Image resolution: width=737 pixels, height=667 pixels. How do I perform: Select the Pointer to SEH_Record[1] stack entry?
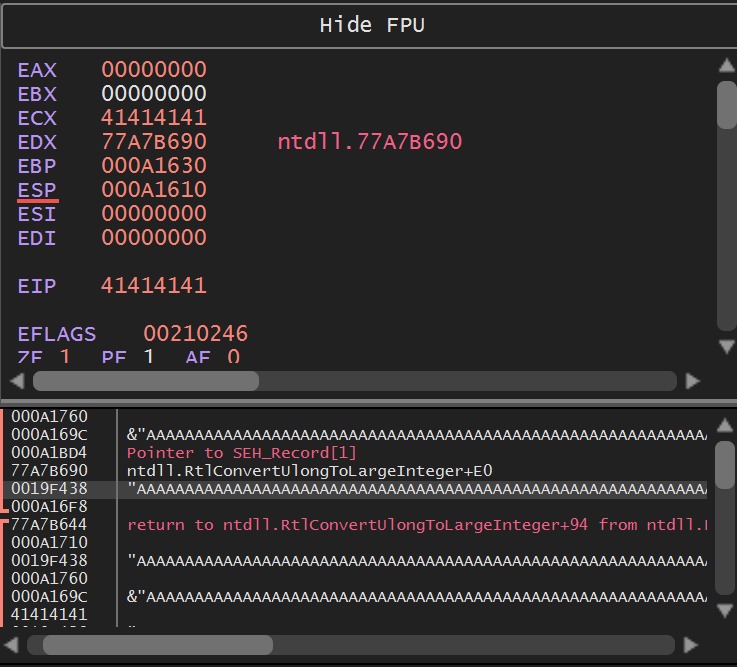[241, 452]
